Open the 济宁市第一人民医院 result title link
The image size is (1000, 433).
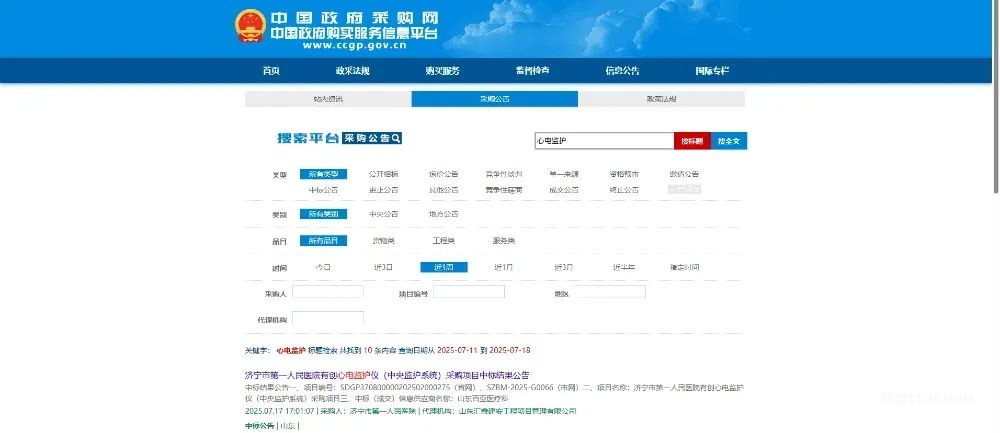387,375
